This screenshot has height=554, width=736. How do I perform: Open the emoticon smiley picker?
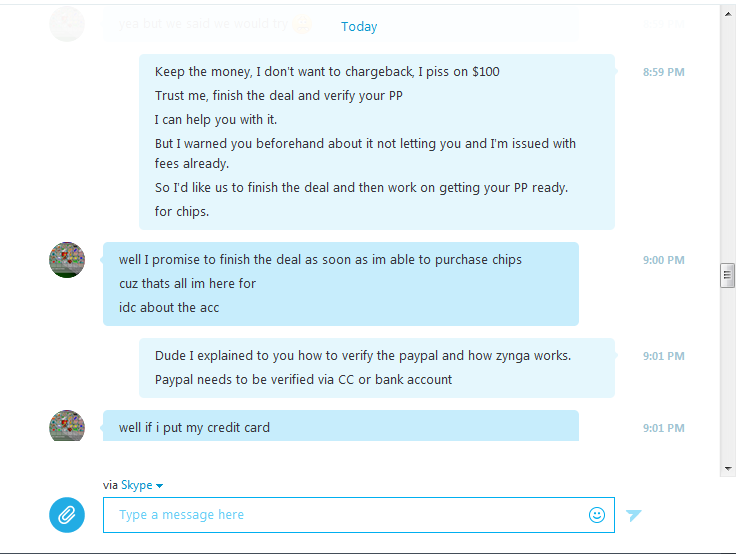[x=597, y=515]
